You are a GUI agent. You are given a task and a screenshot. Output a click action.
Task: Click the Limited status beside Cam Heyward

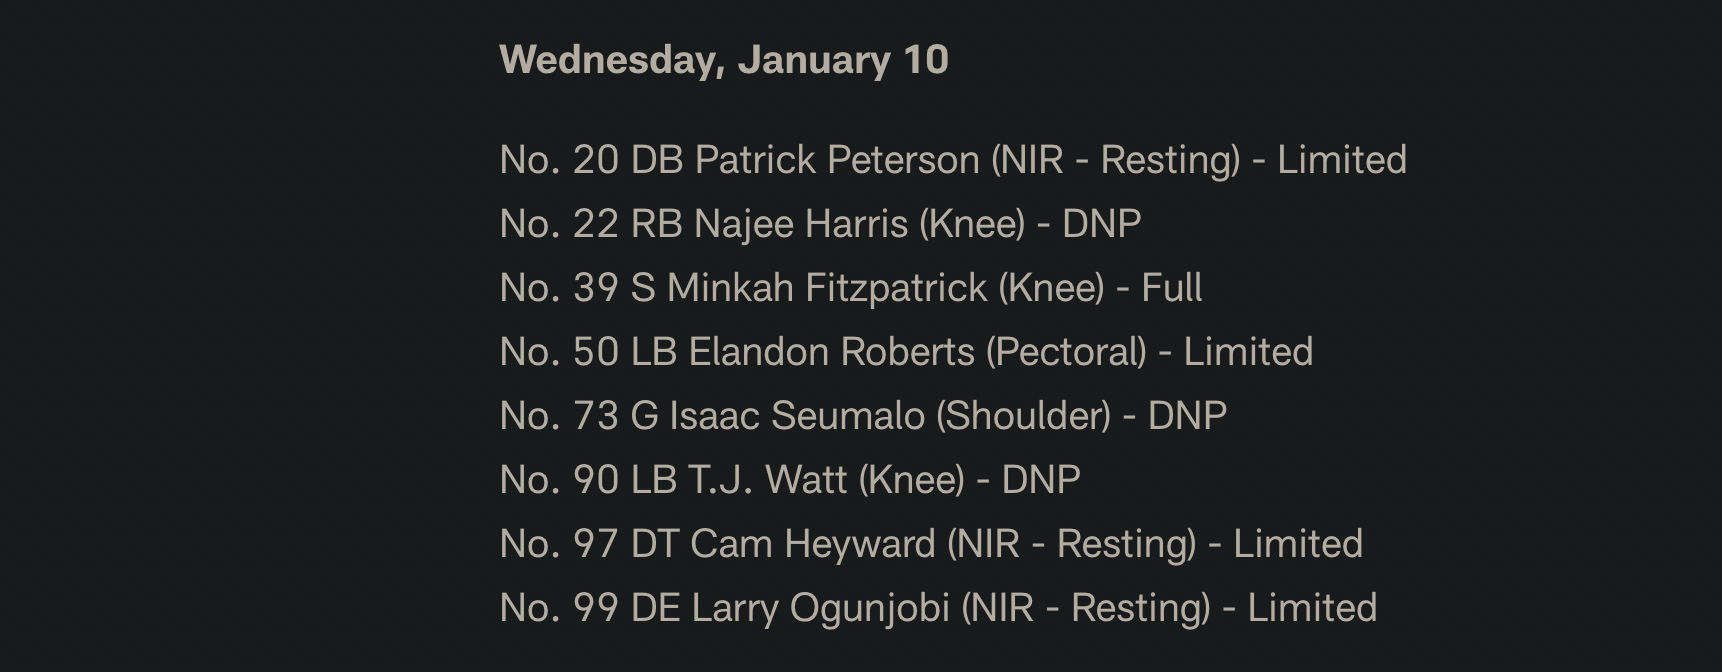pos(1297,544)
